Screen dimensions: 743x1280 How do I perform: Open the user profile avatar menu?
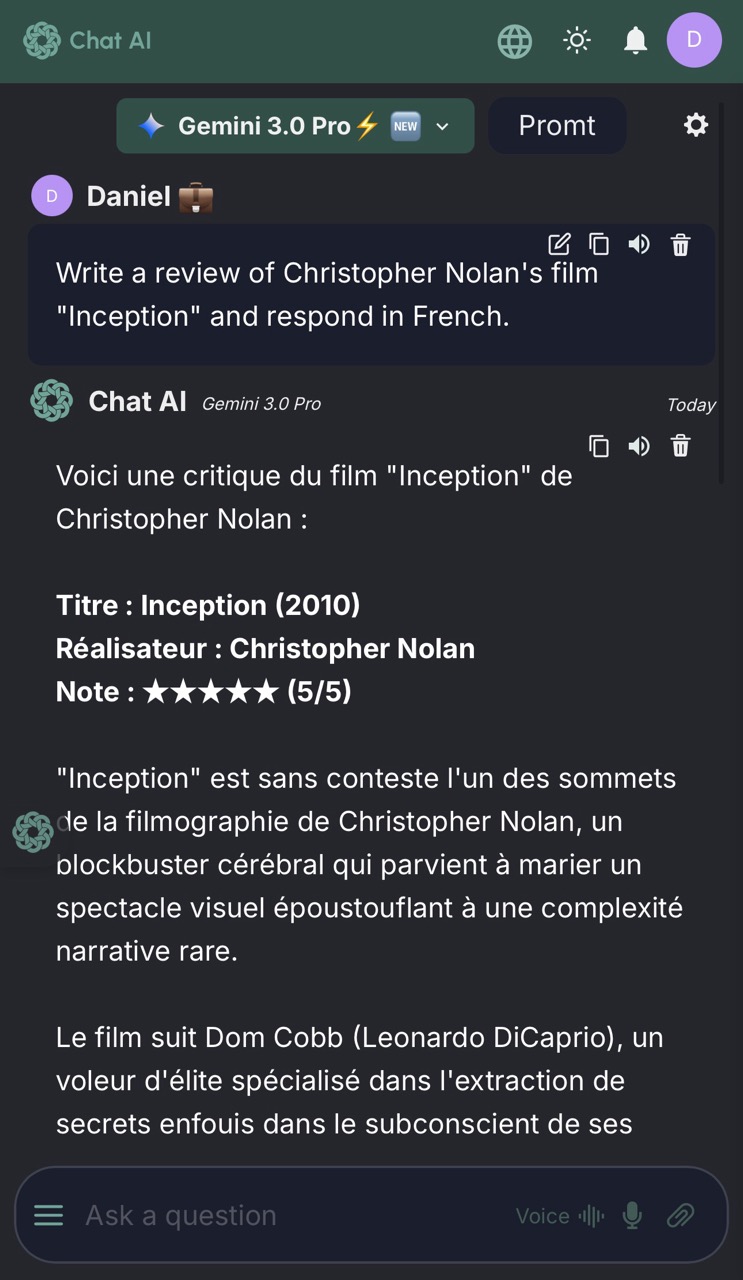point(694,40)
